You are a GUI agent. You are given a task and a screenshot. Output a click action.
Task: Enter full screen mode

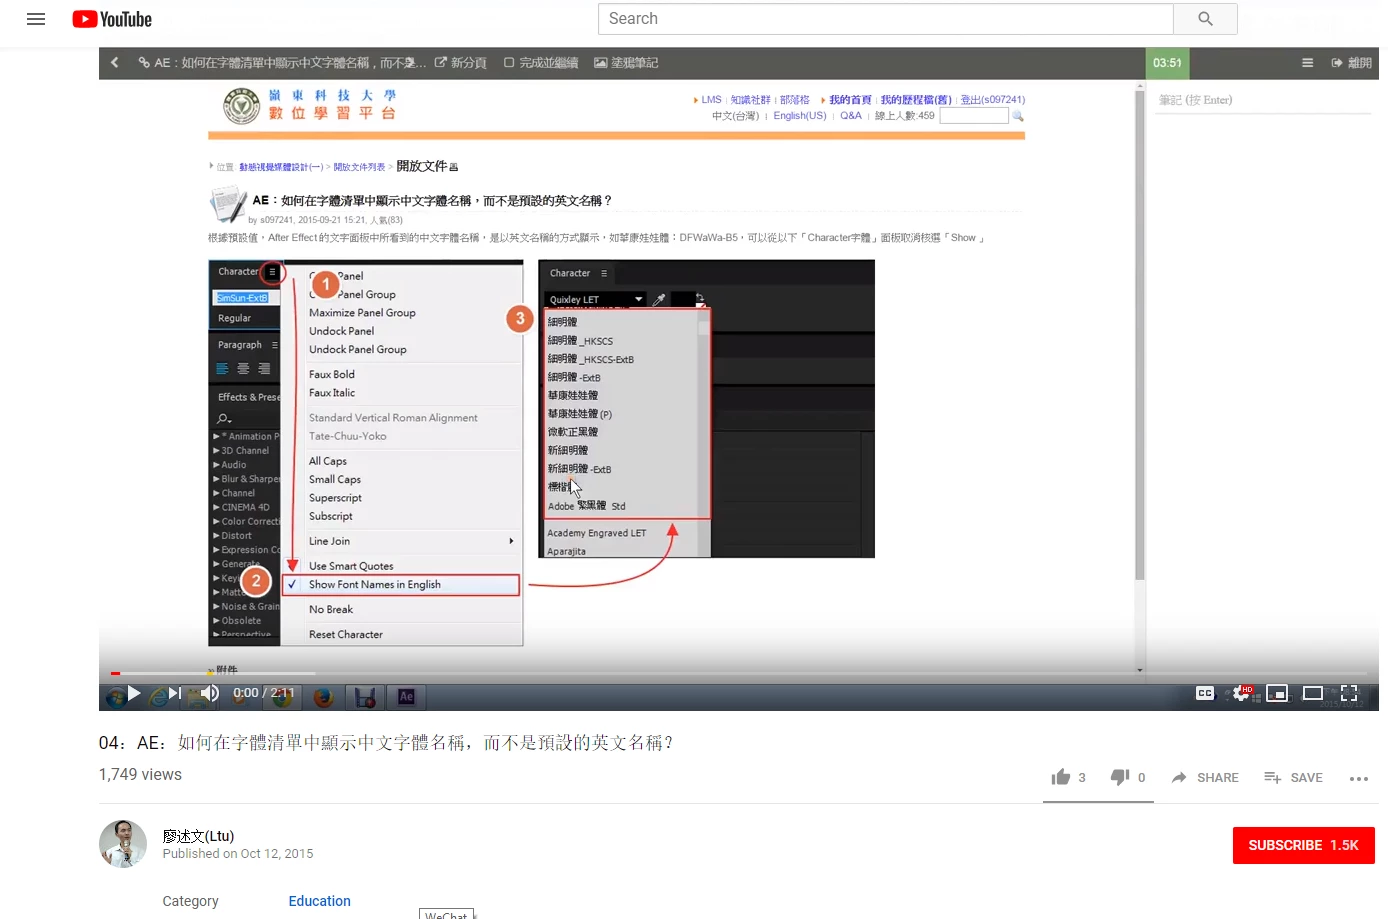pos(1349,693)
